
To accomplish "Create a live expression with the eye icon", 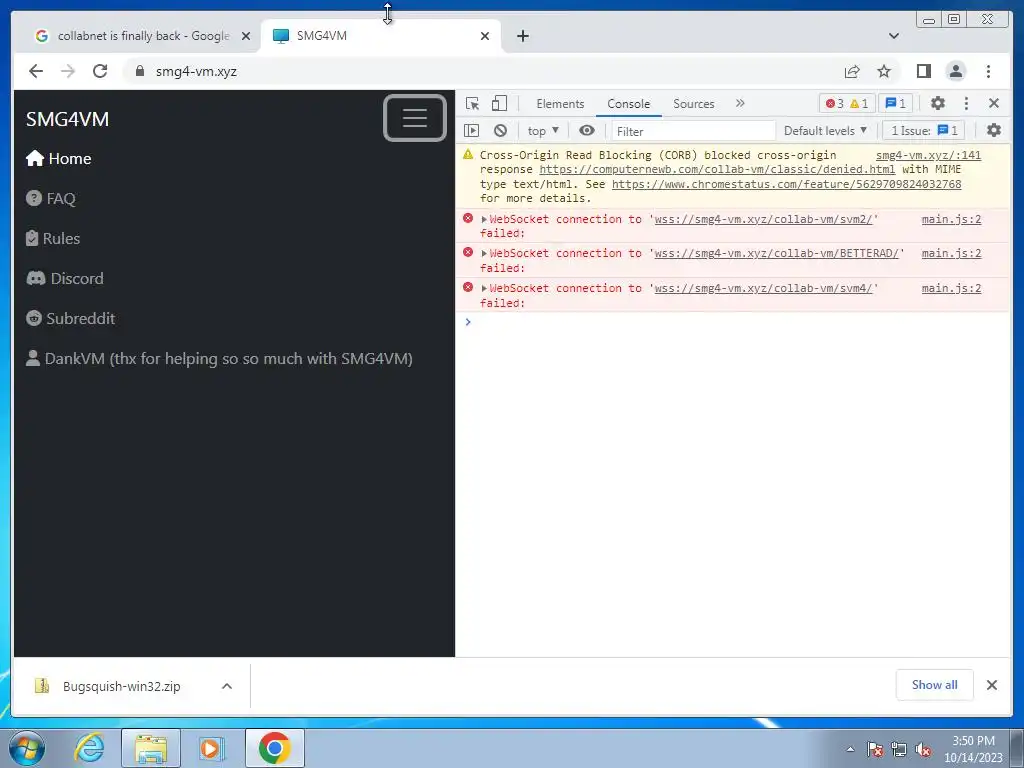I will (586, 131).
